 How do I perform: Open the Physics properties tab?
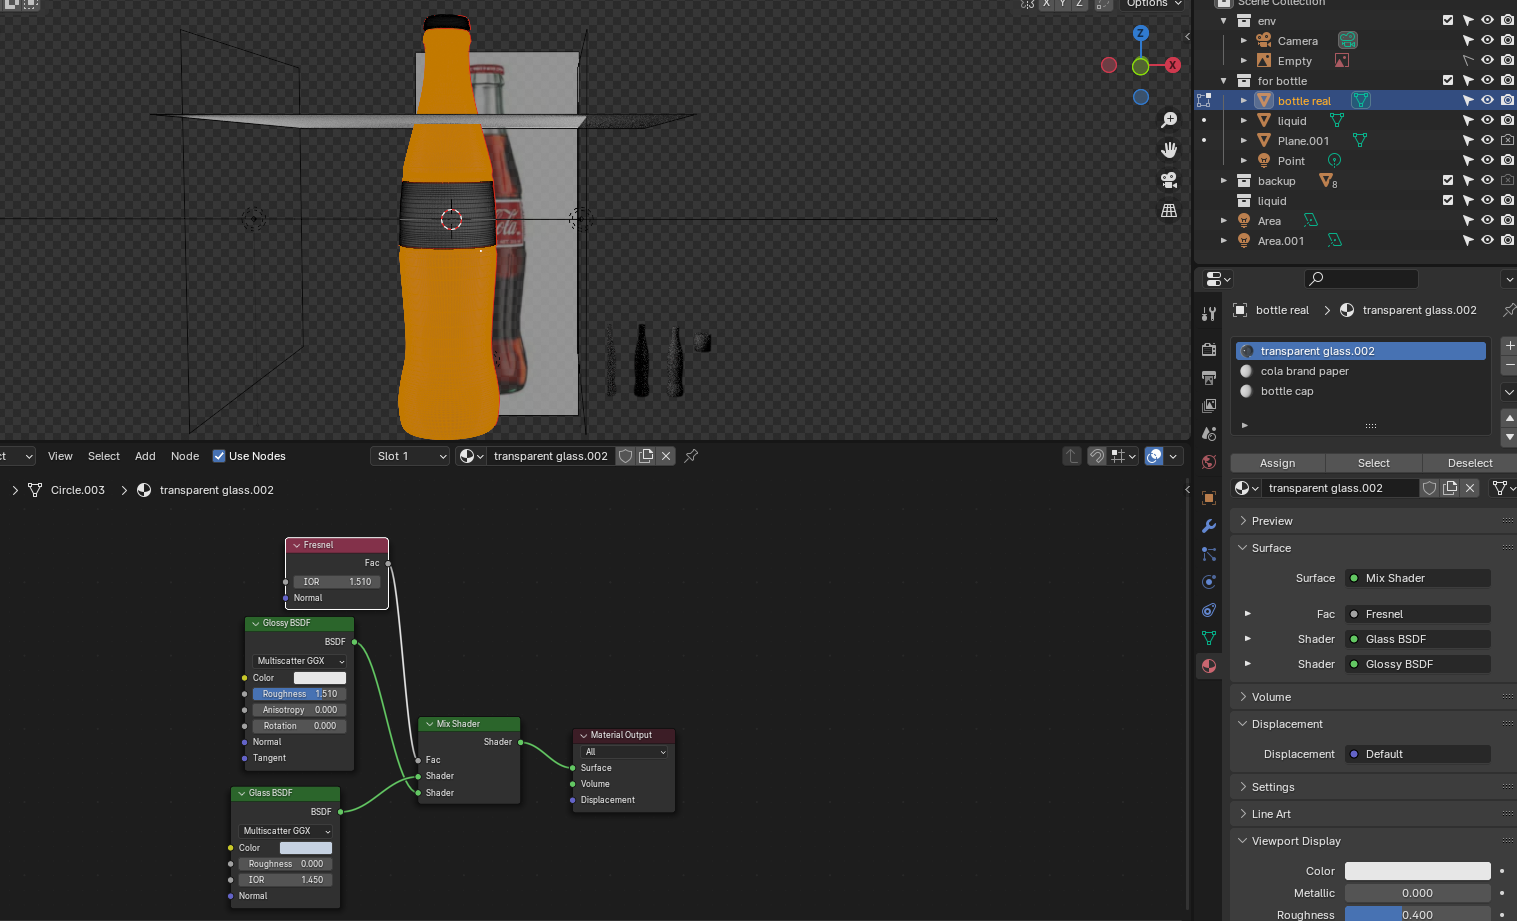tap(1209, 582)
